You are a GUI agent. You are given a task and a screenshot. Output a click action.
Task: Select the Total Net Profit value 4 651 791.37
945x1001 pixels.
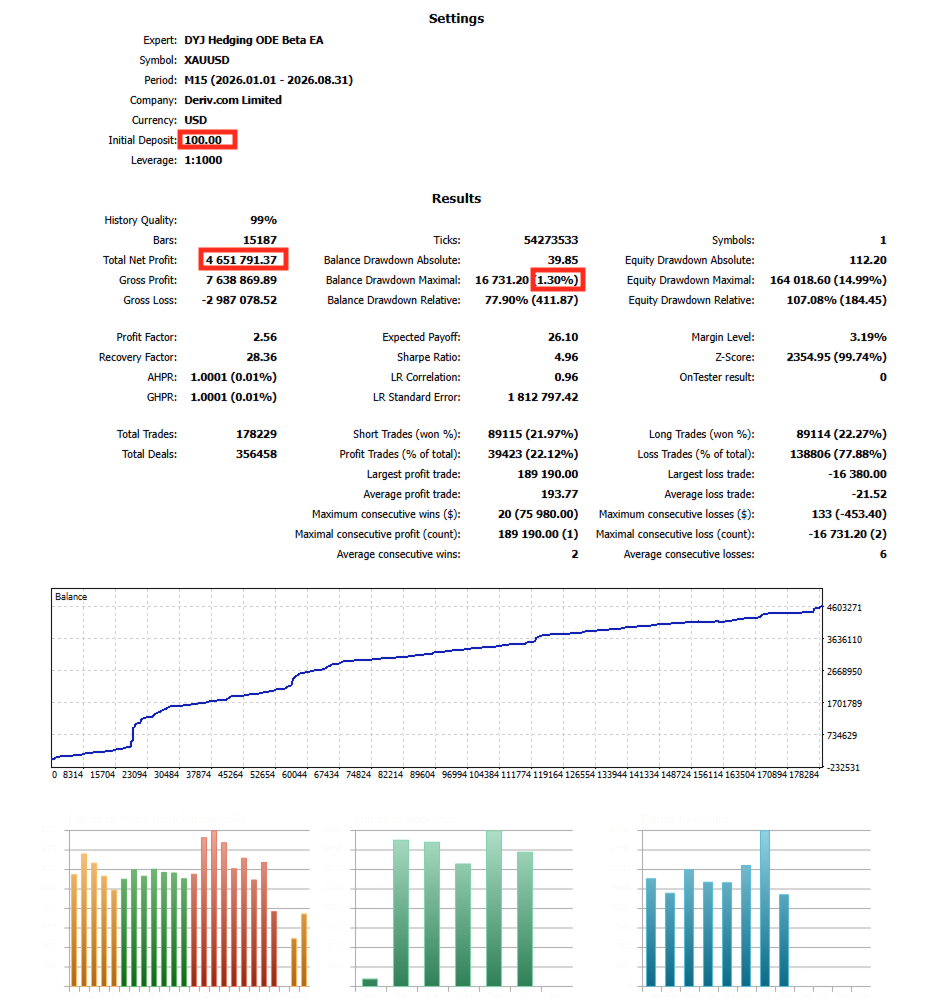pyautogui.click(x=243, y=260)
